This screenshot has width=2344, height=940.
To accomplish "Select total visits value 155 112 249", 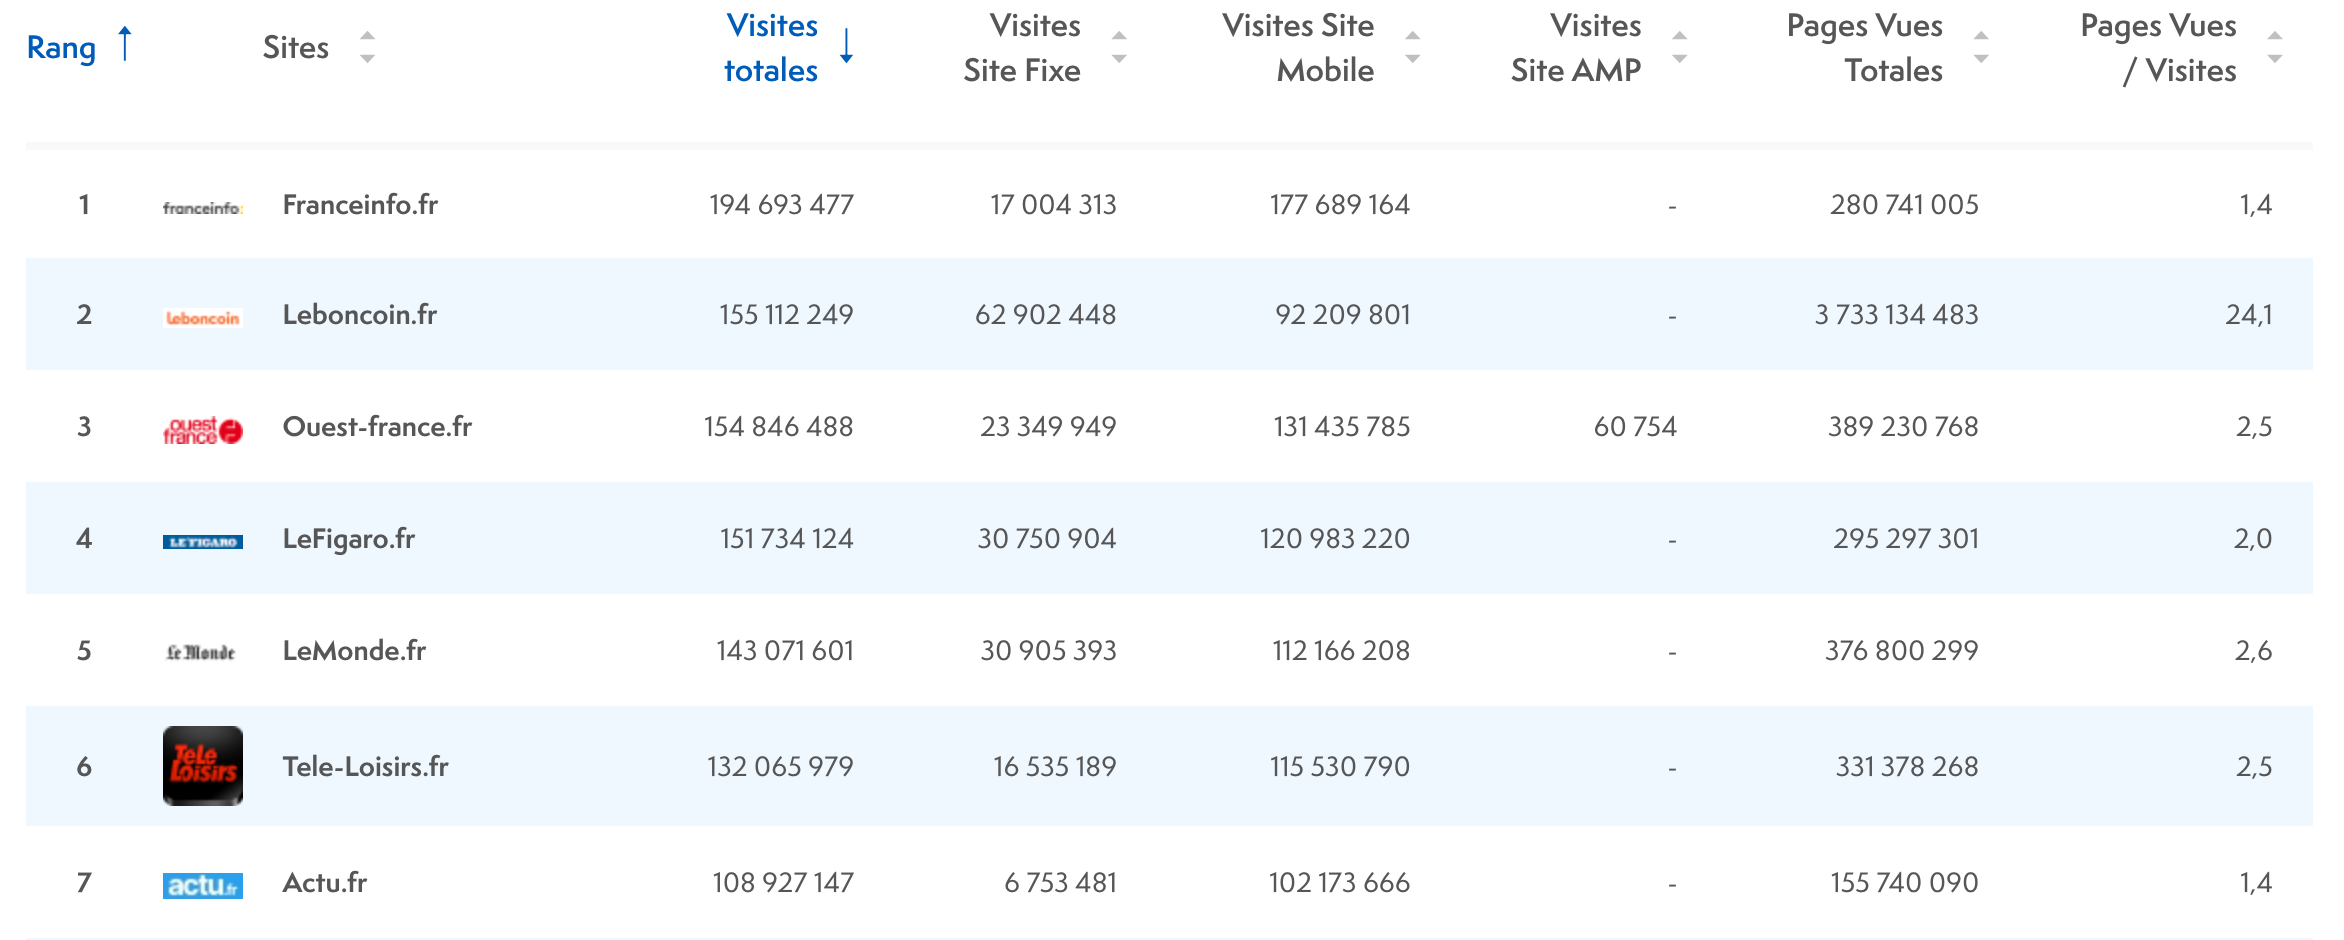I will coord(786,315).
